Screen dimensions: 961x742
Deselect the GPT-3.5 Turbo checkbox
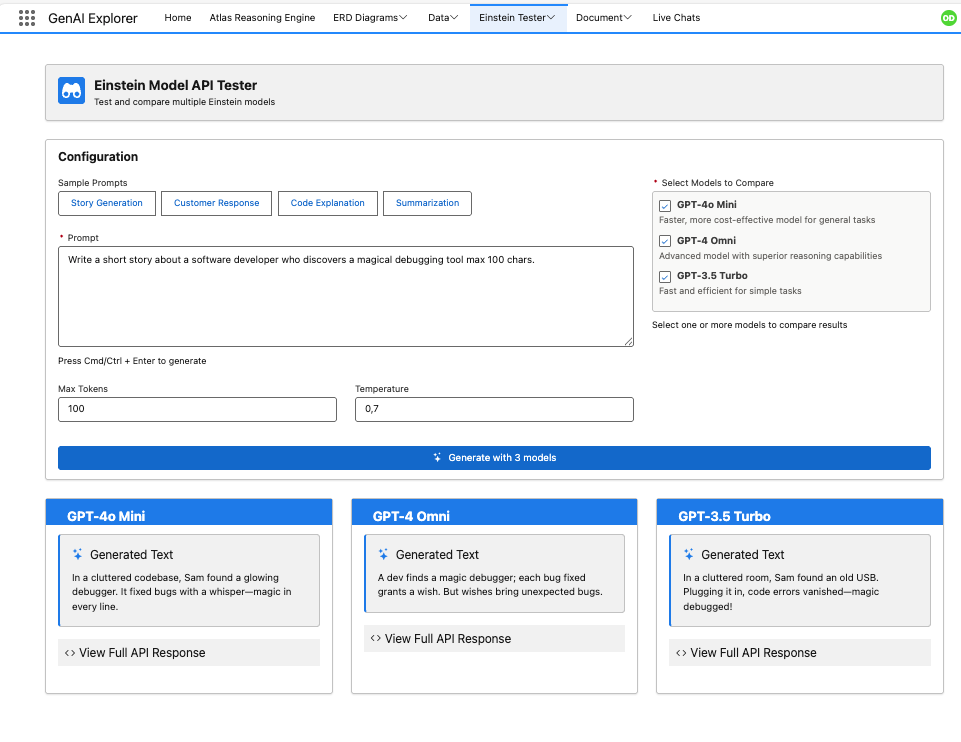coord(665,276)
